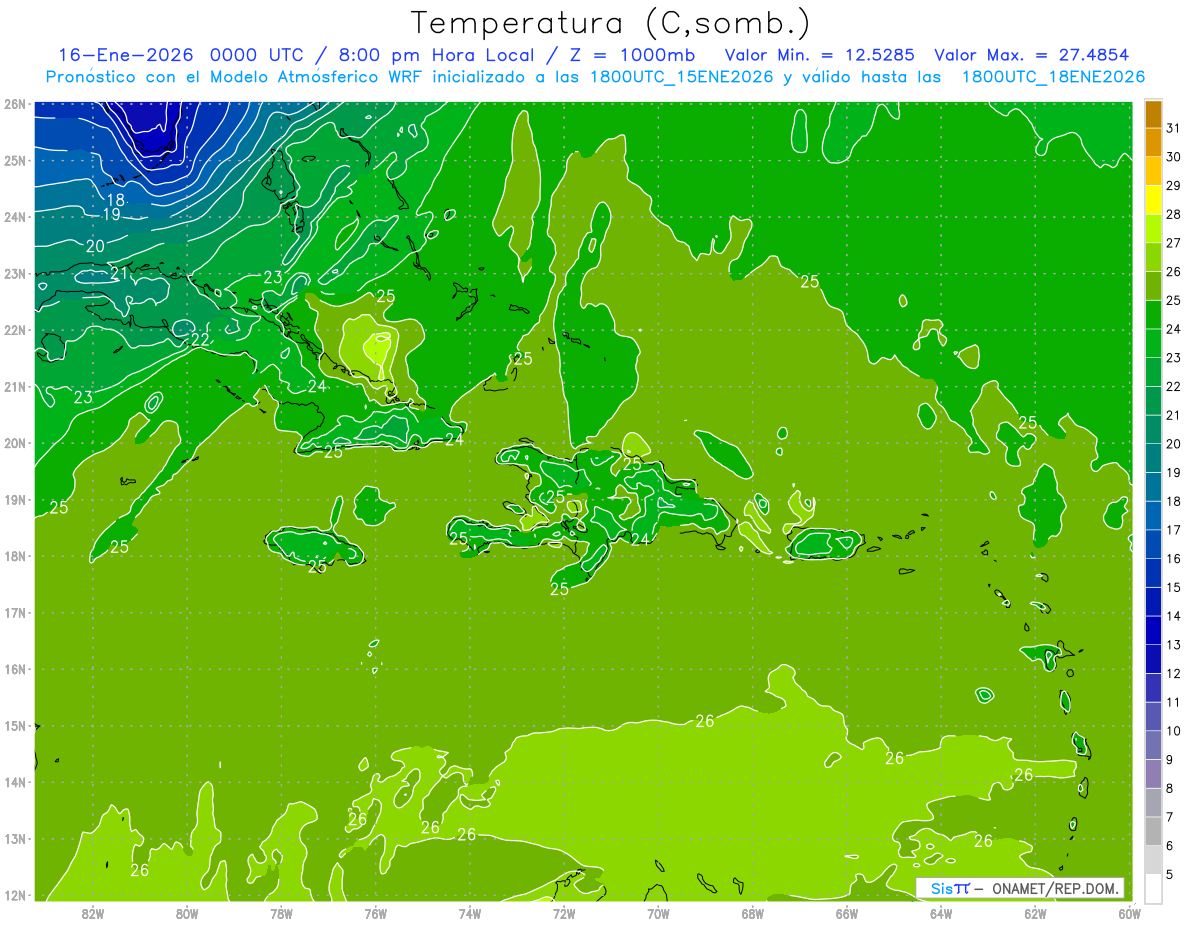Click the "1800UTC_15ENE2026" initialization time
Viewport: 1200px width, 927px height.
(x=683, y=77)
